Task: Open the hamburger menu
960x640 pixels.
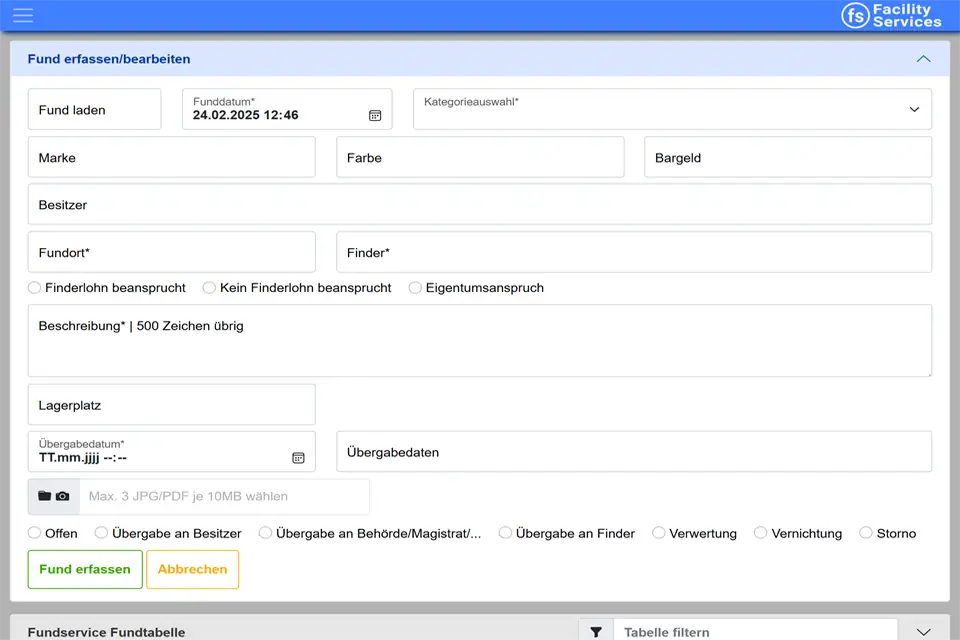Action: click(23, 15)
